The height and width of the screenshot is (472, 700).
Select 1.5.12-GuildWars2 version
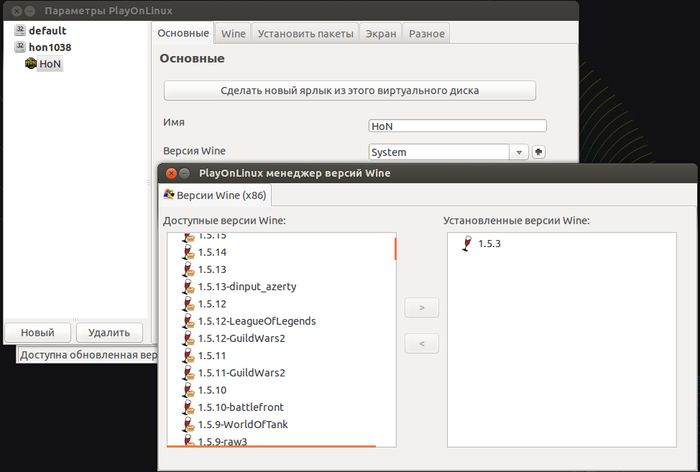[x=241, y=338]
